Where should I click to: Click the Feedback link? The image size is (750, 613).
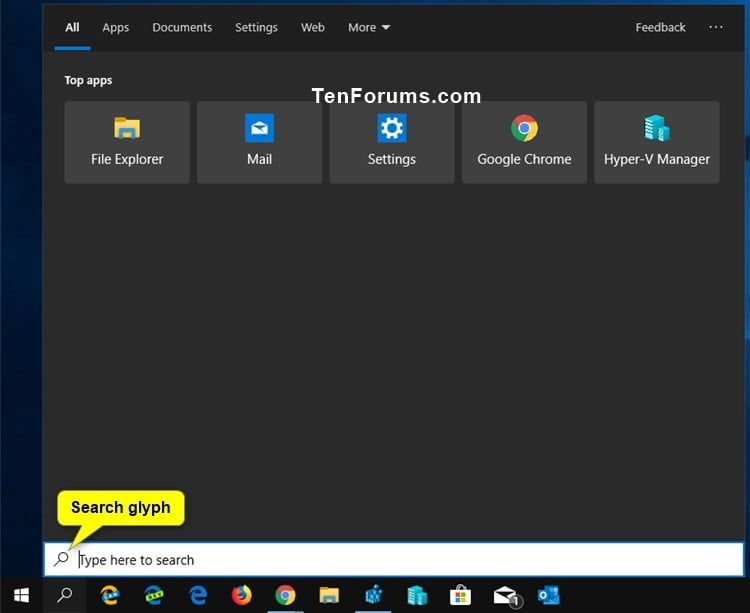[x=660, y=27]
